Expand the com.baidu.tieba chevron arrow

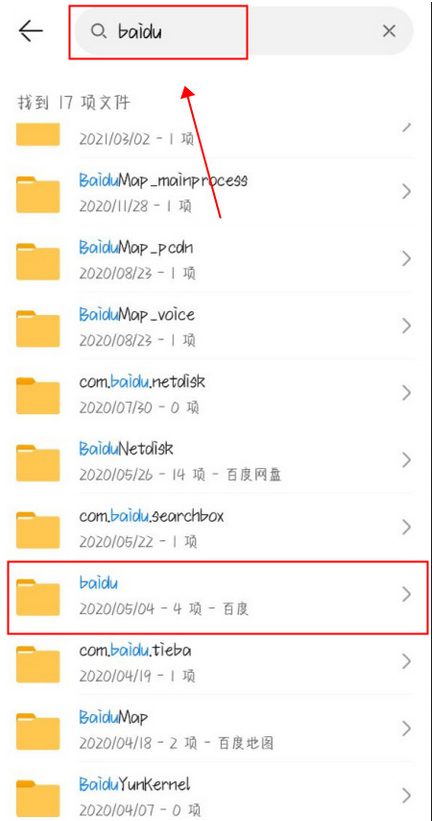[406, 661]
